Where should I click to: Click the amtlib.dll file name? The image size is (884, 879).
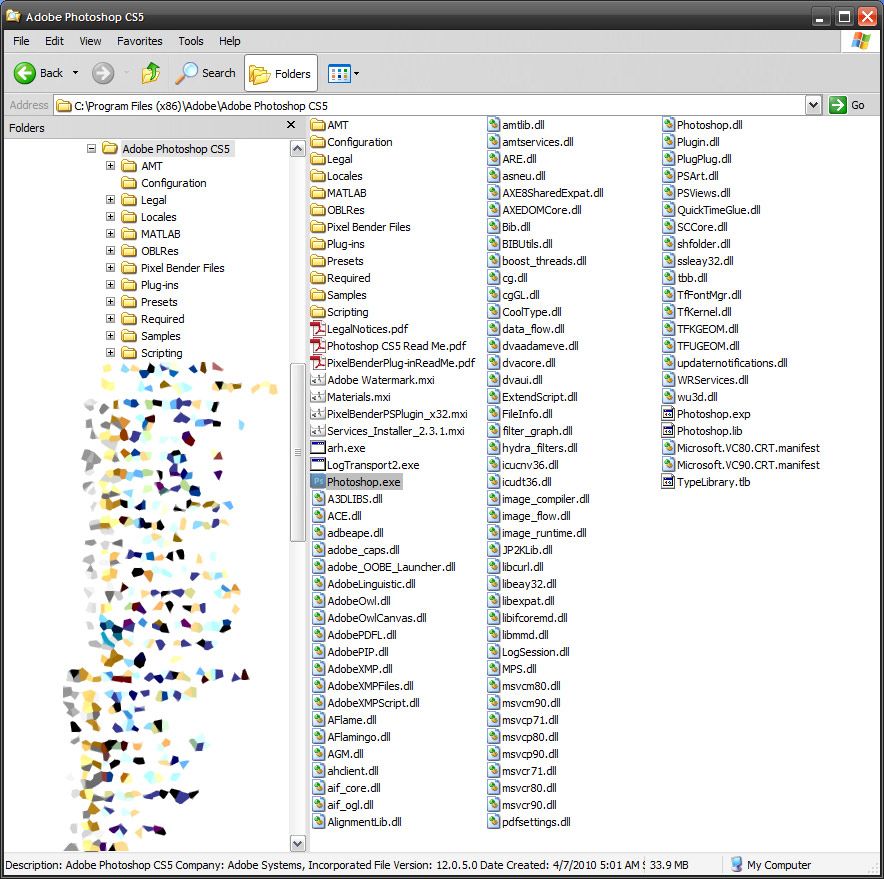coord(523,125)
